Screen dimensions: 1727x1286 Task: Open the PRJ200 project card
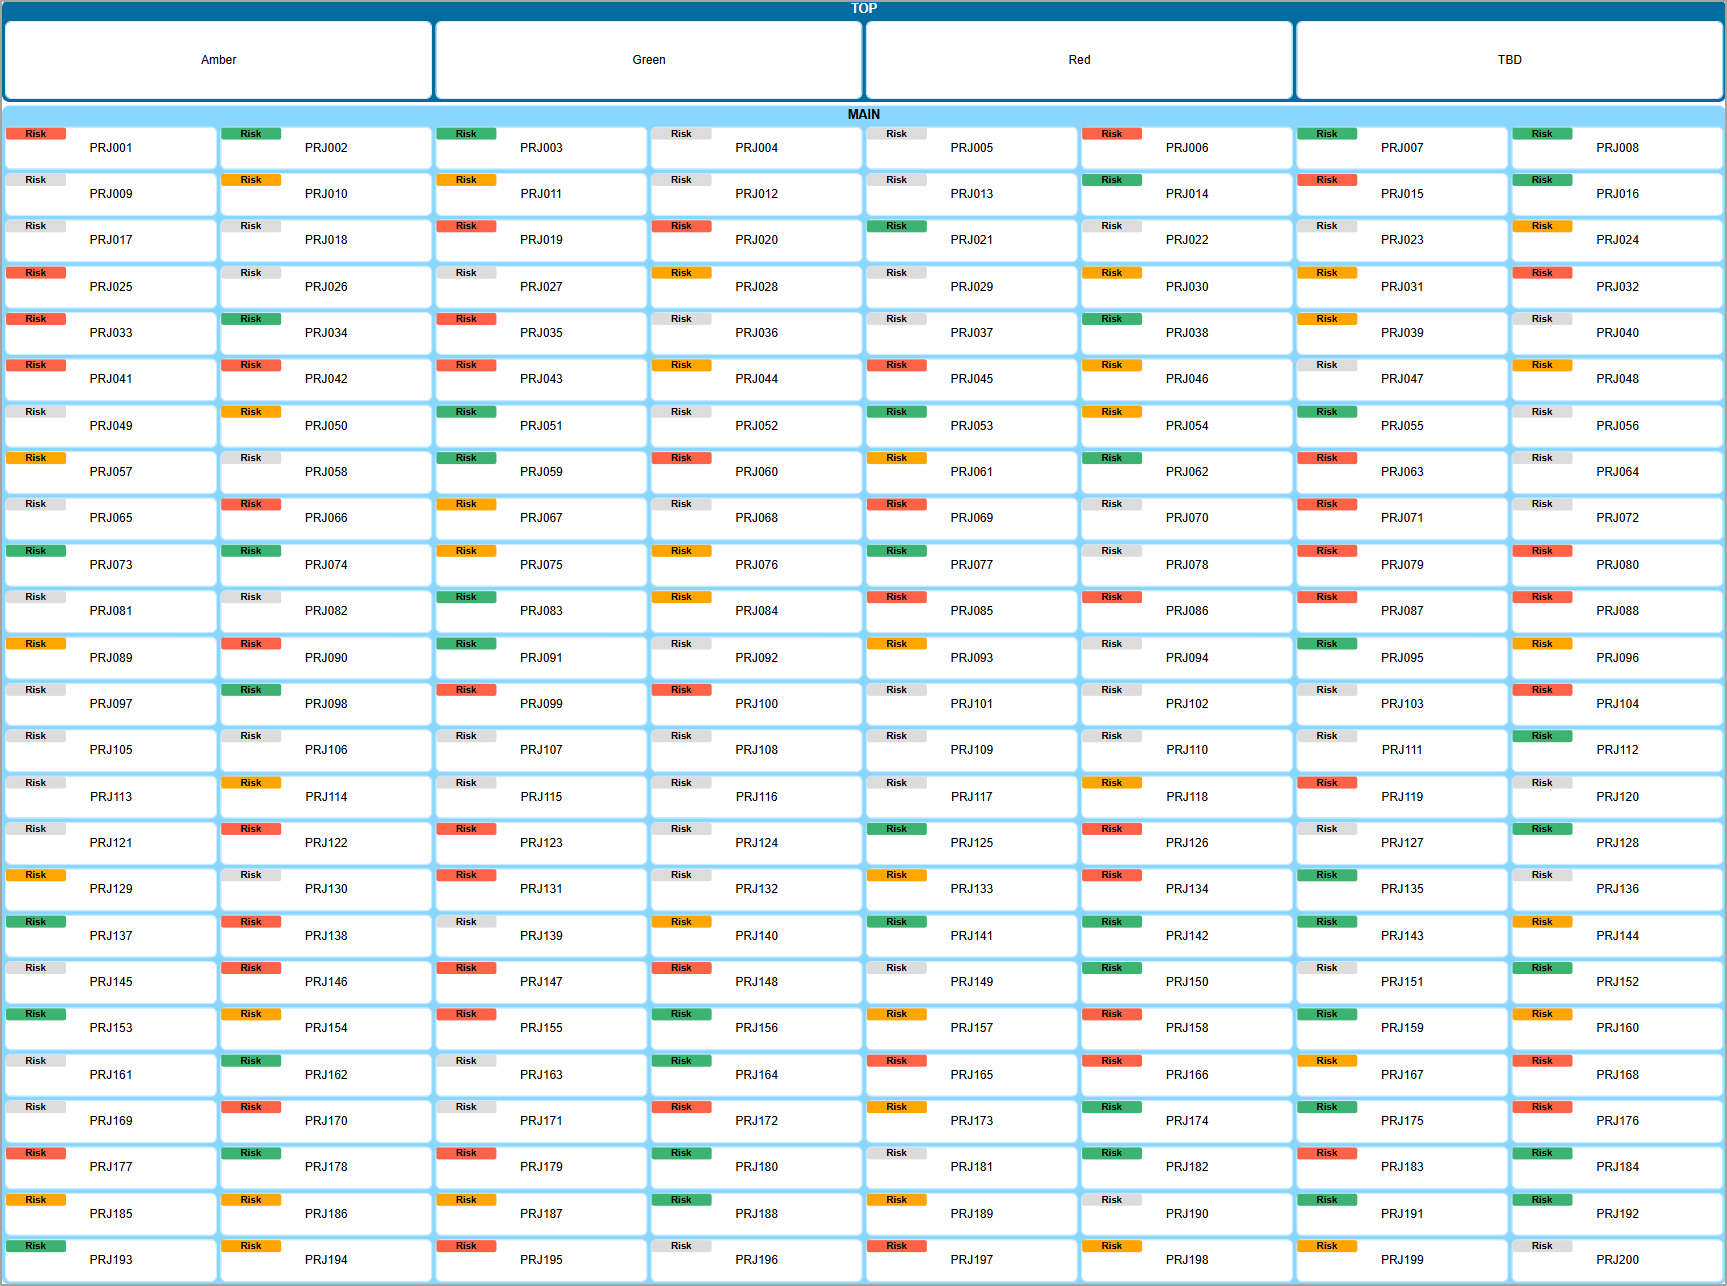[1617, 1260]
